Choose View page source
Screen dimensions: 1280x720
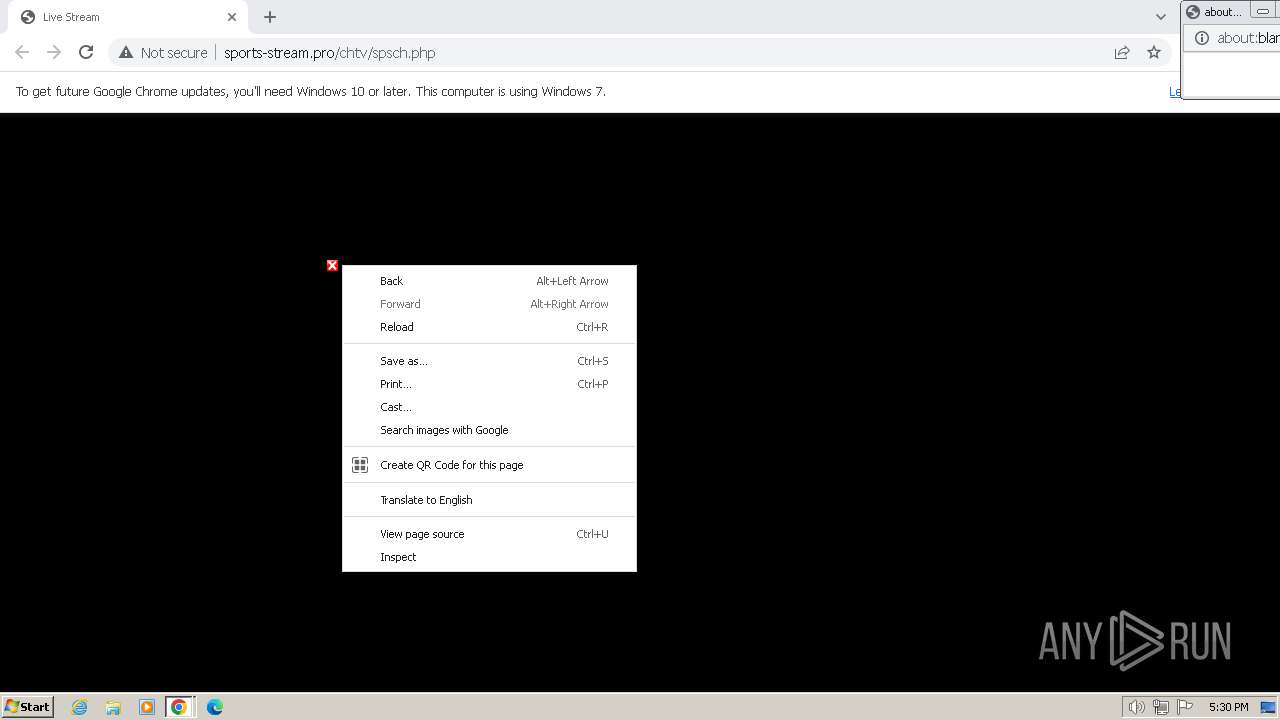coord(489,534)
